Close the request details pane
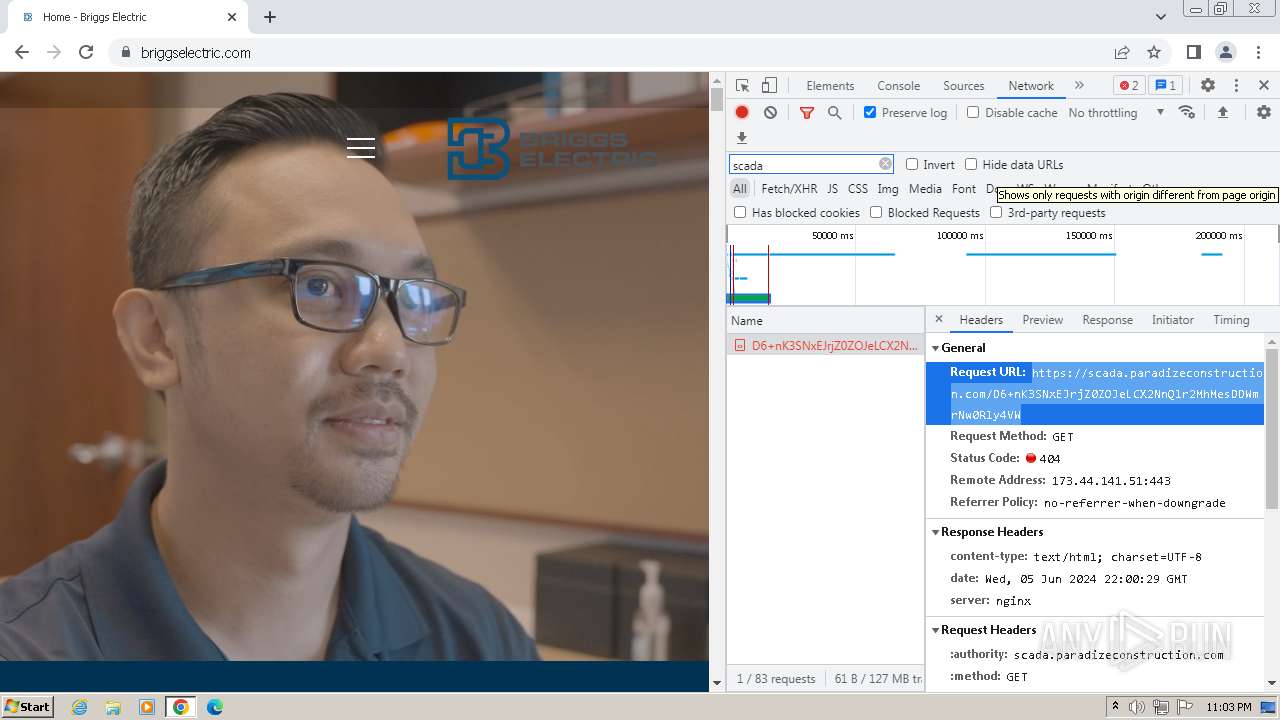 pos(938,320)
